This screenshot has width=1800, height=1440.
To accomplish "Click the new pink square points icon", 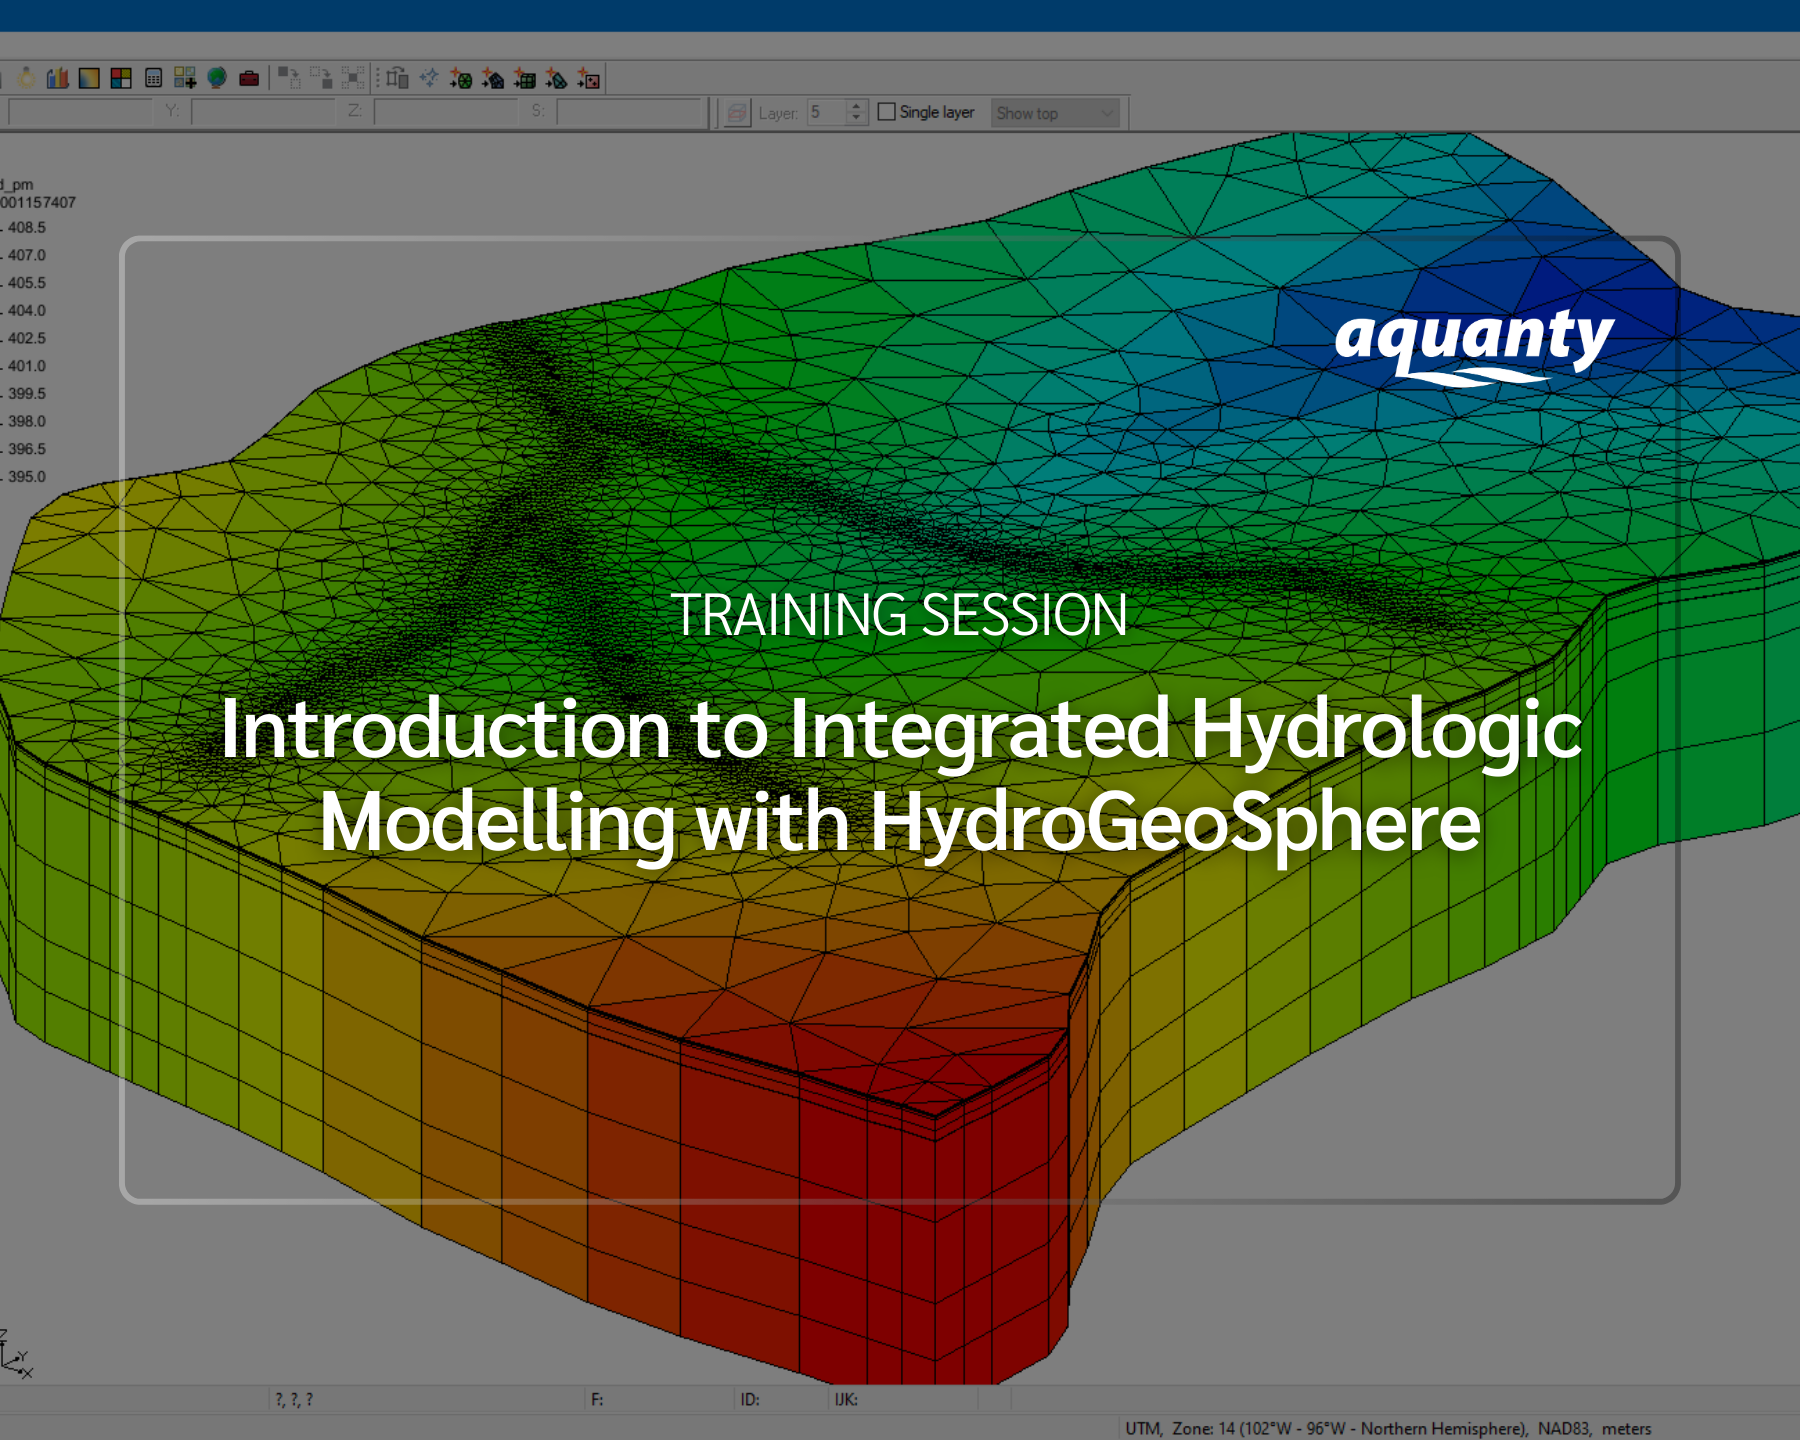I will pyautogui.click(x=589, y=78).
